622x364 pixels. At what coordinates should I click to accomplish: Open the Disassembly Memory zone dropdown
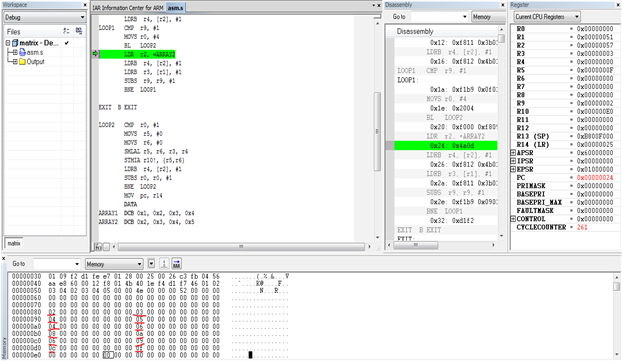[488, 17]
